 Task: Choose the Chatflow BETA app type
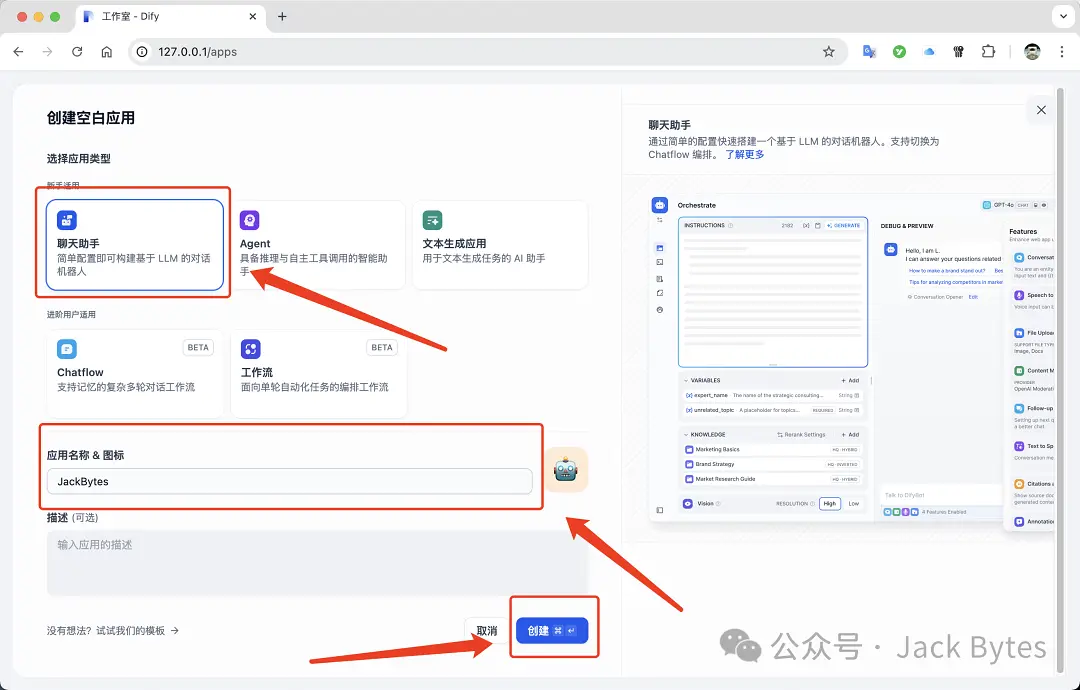click(x=134, y=373)
